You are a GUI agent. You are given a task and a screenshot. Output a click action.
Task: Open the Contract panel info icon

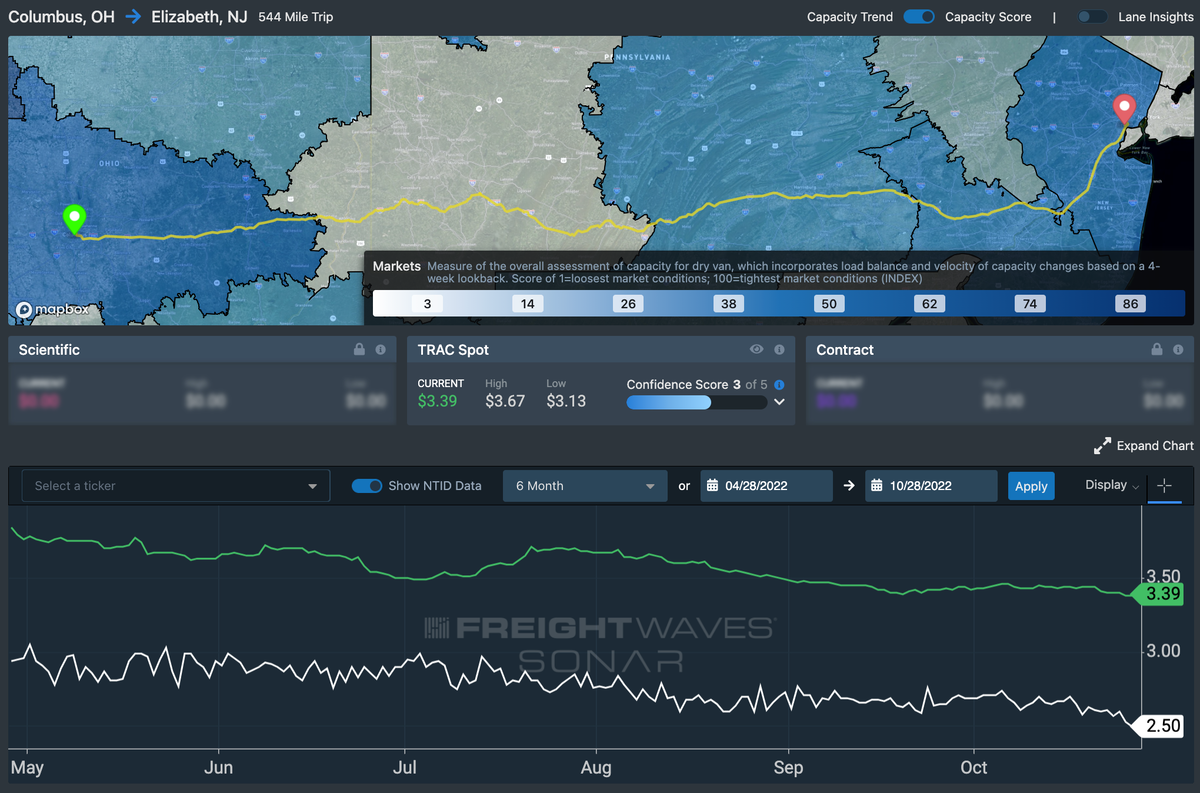1178,350
